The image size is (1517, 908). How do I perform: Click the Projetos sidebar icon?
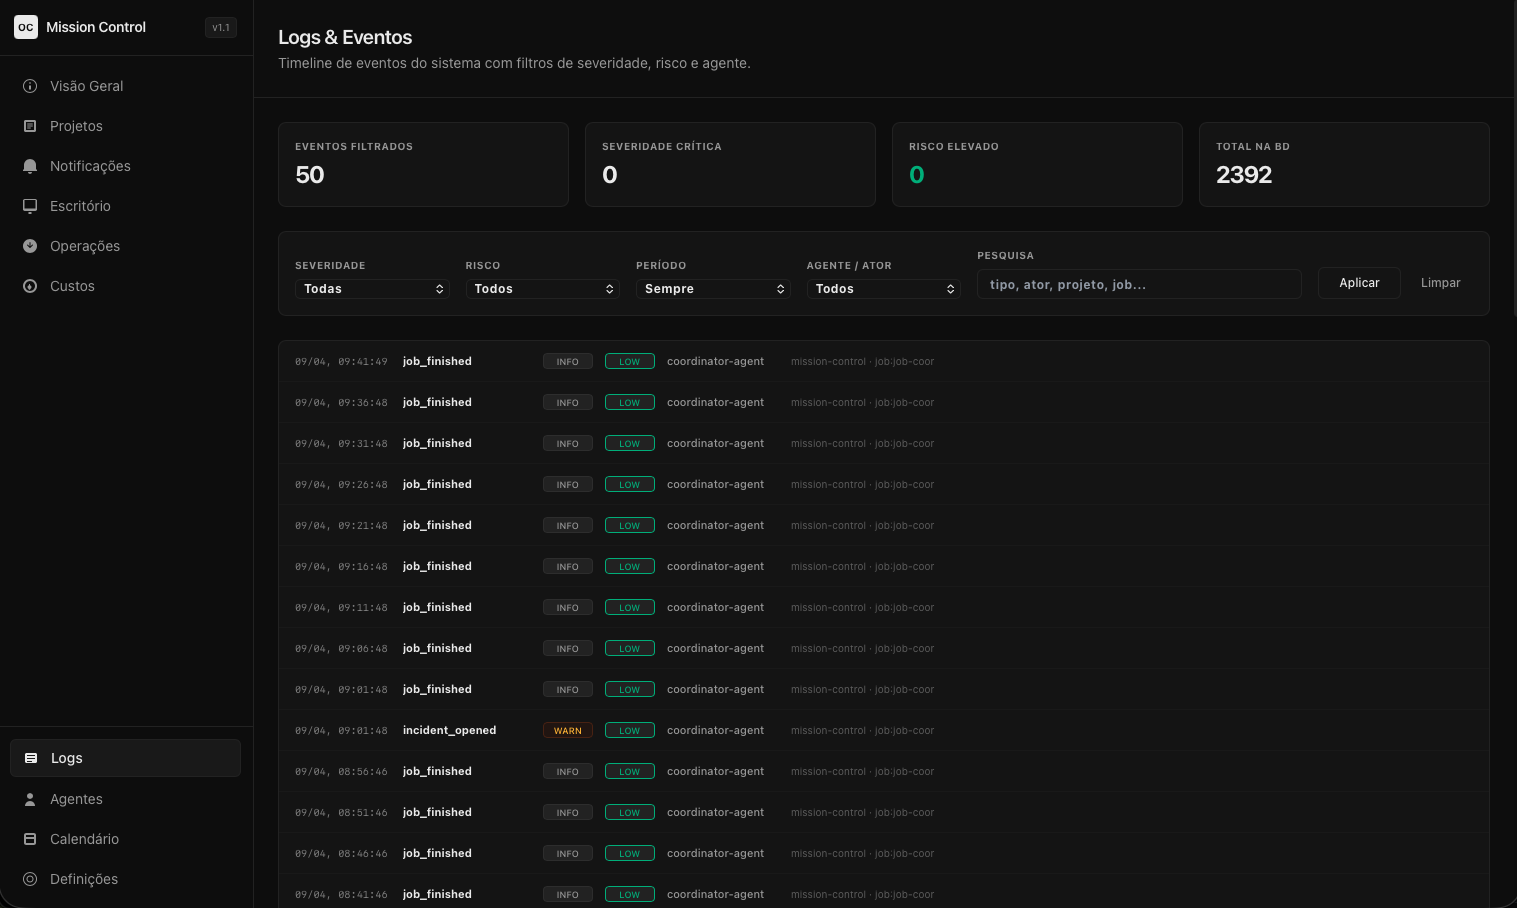click(30, 126)
